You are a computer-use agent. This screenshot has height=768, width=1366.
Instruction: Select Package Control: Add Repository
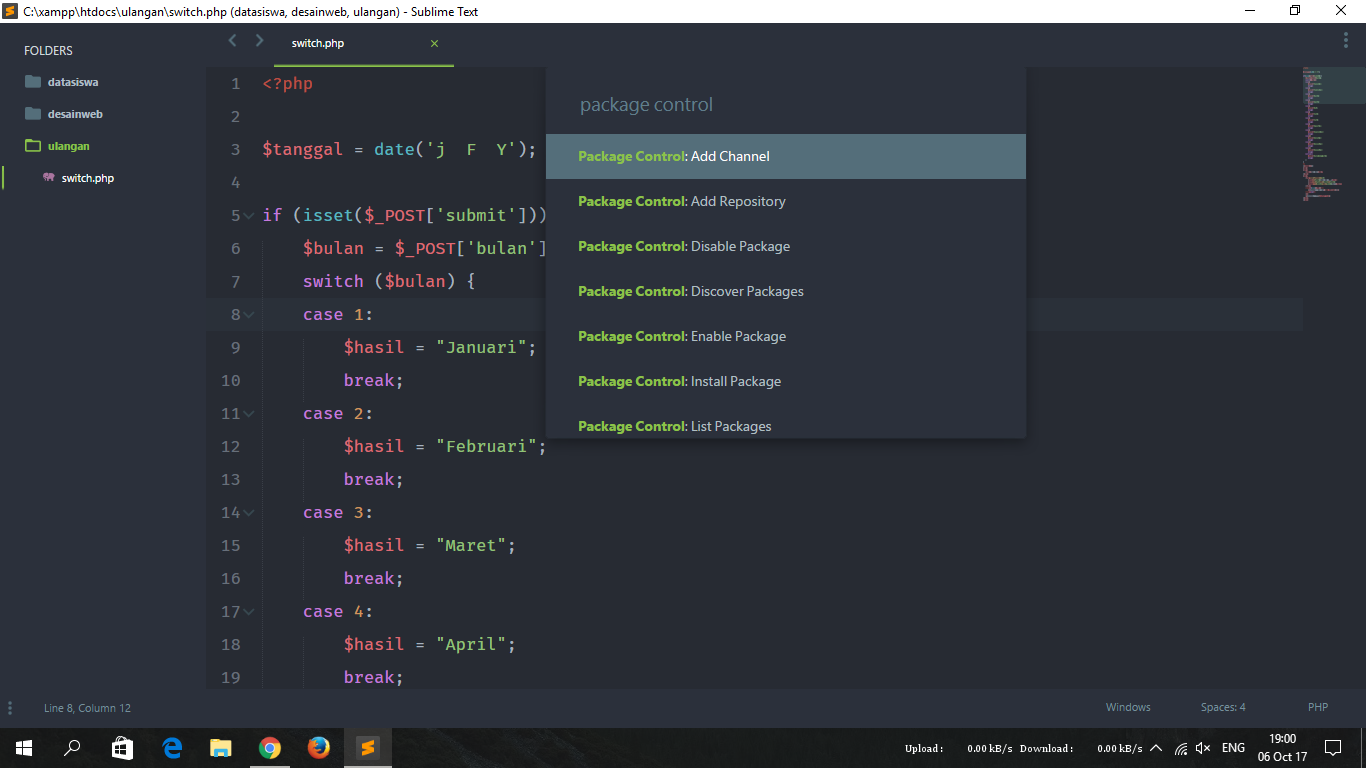pos(786,201)
